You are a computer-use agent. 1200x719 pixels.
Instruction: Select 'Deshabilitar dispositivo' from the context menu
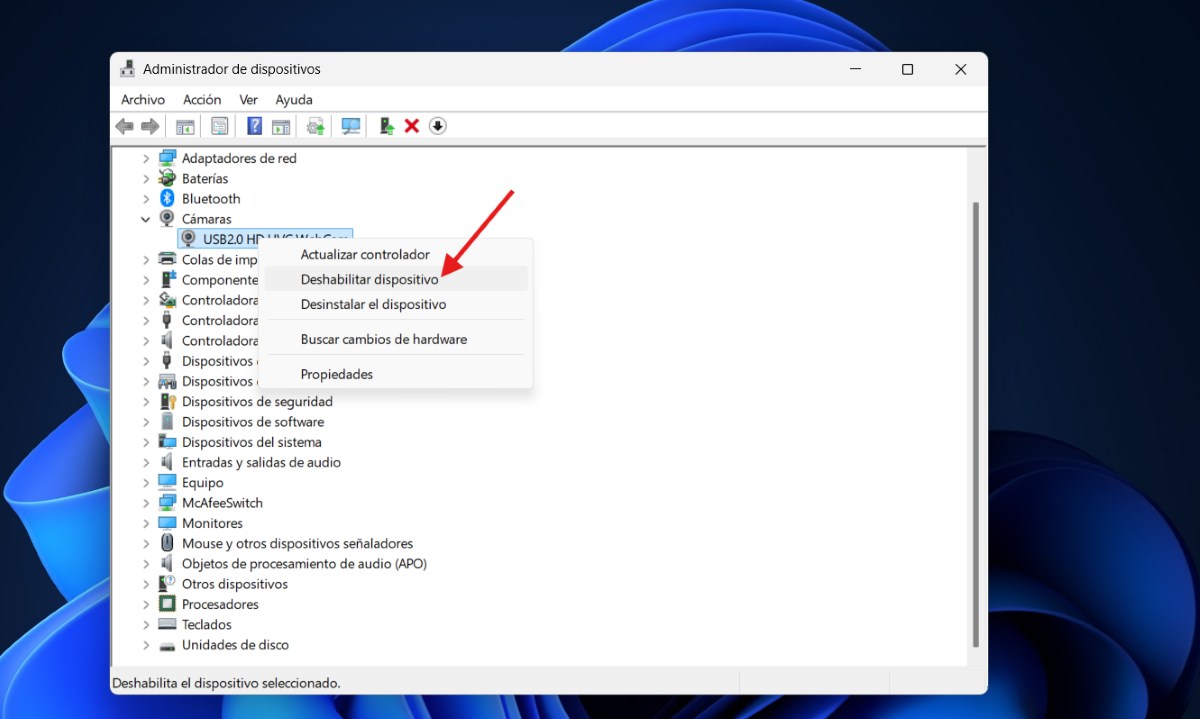click(370, 279)
